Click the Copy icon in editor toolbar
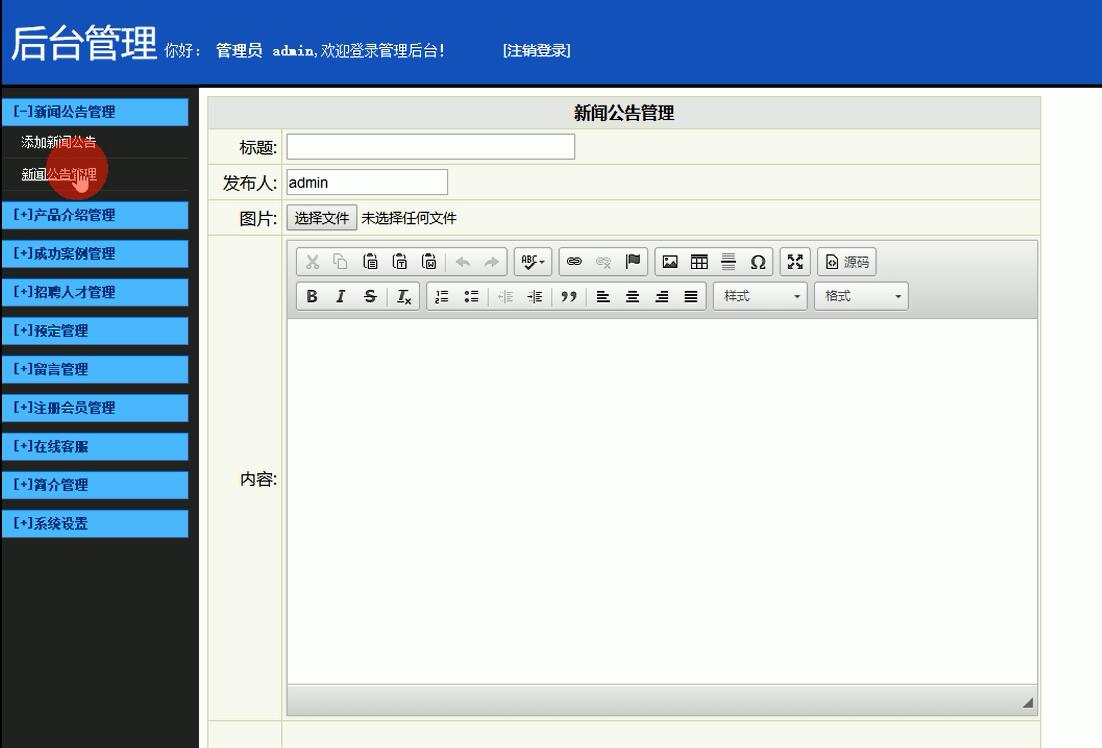Image resolution: width=1102 pixels, height=748 pixels. 341,262
